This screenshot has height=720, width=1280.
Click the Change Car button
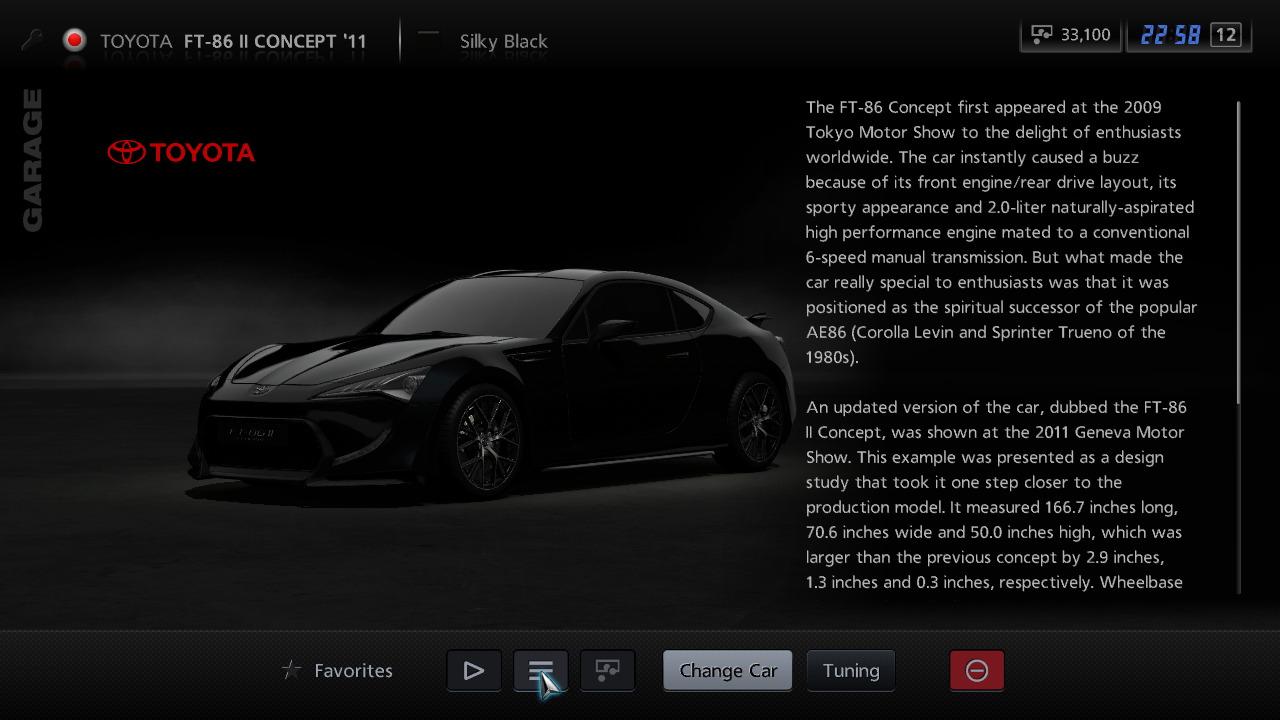[728, 671]
